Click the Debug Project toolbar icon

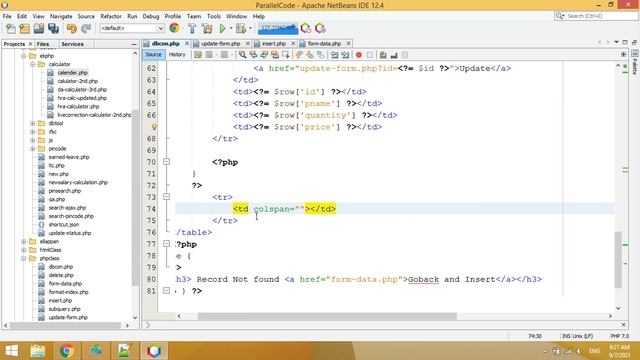point(241,28)
